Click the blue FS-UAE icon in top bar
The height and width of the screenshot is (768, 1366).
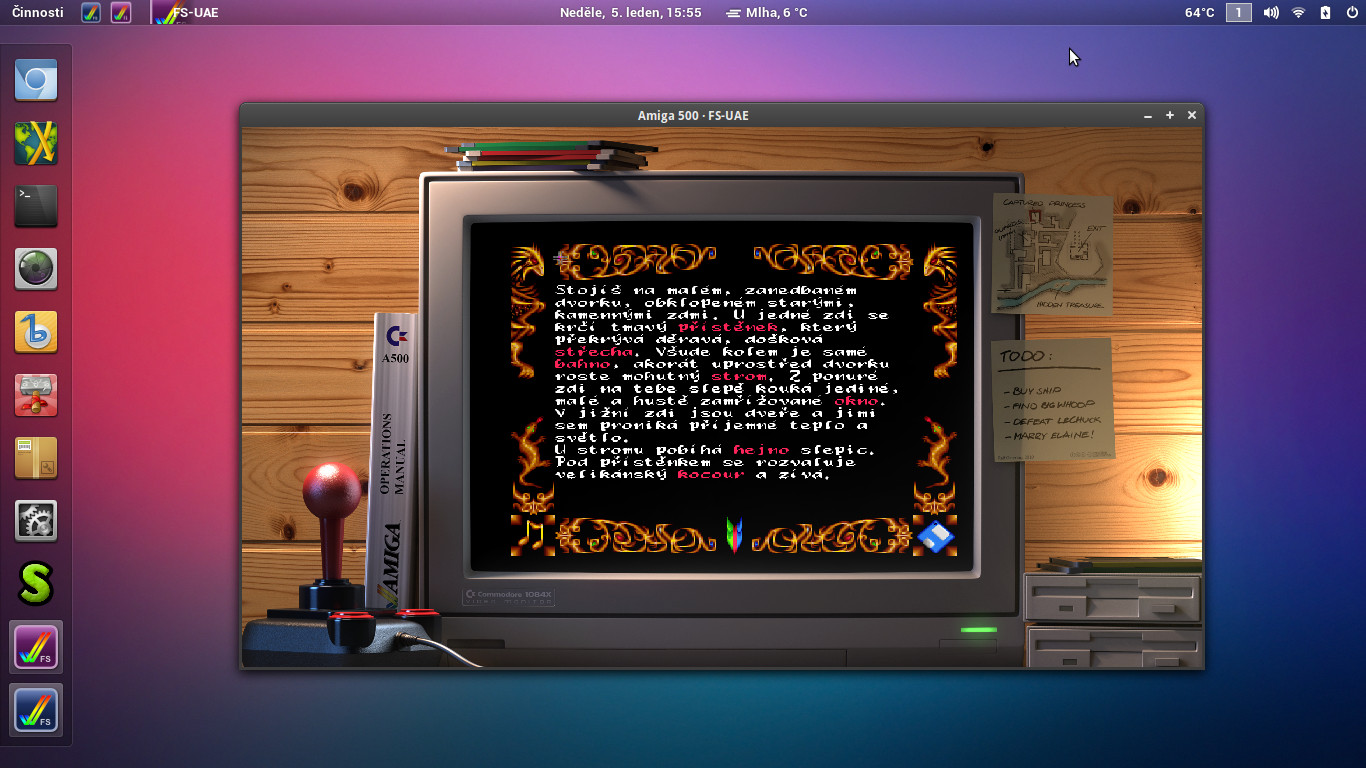pyautogui.click(x=91, y=13)
